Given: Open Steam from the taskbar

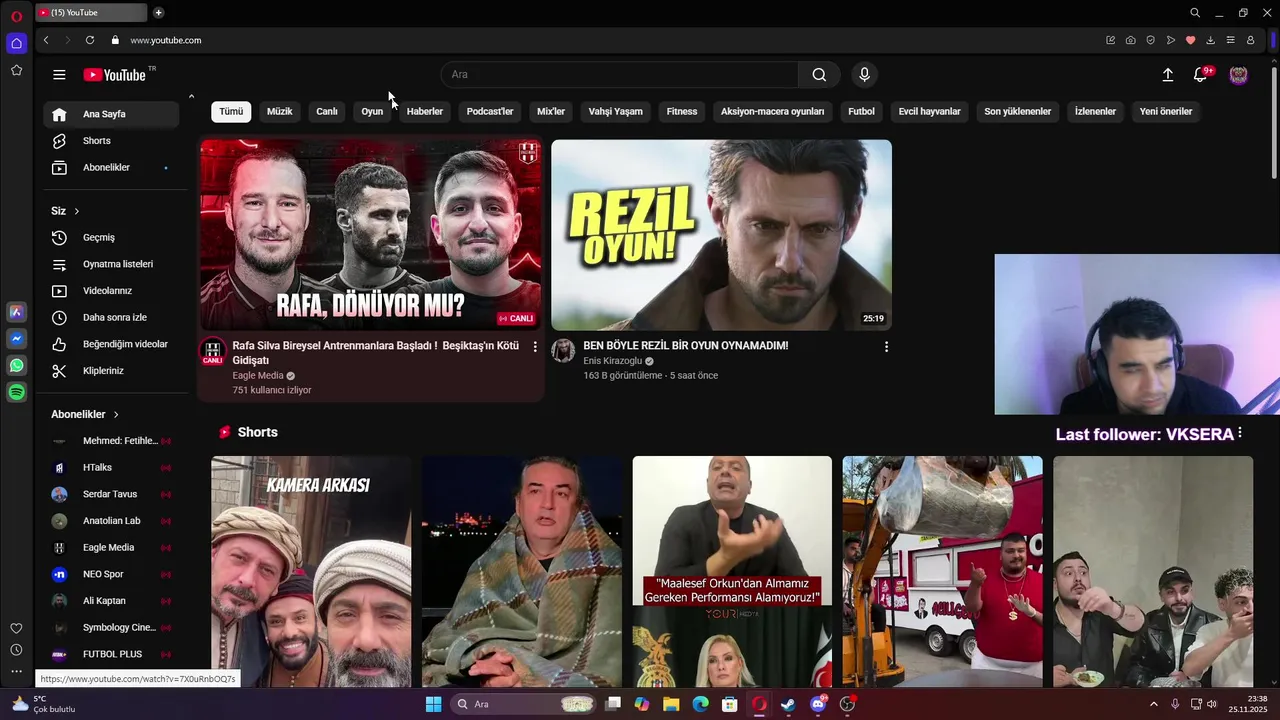Looking at the screenshot, I should pos(788,704).
